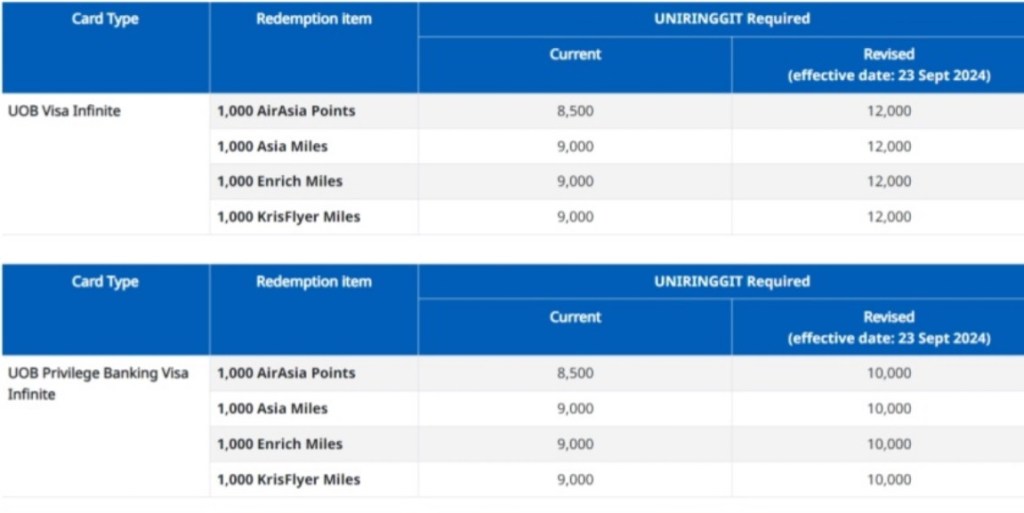Click the 8,500 current value in the Privilege Banking table

tap(575, 373)
